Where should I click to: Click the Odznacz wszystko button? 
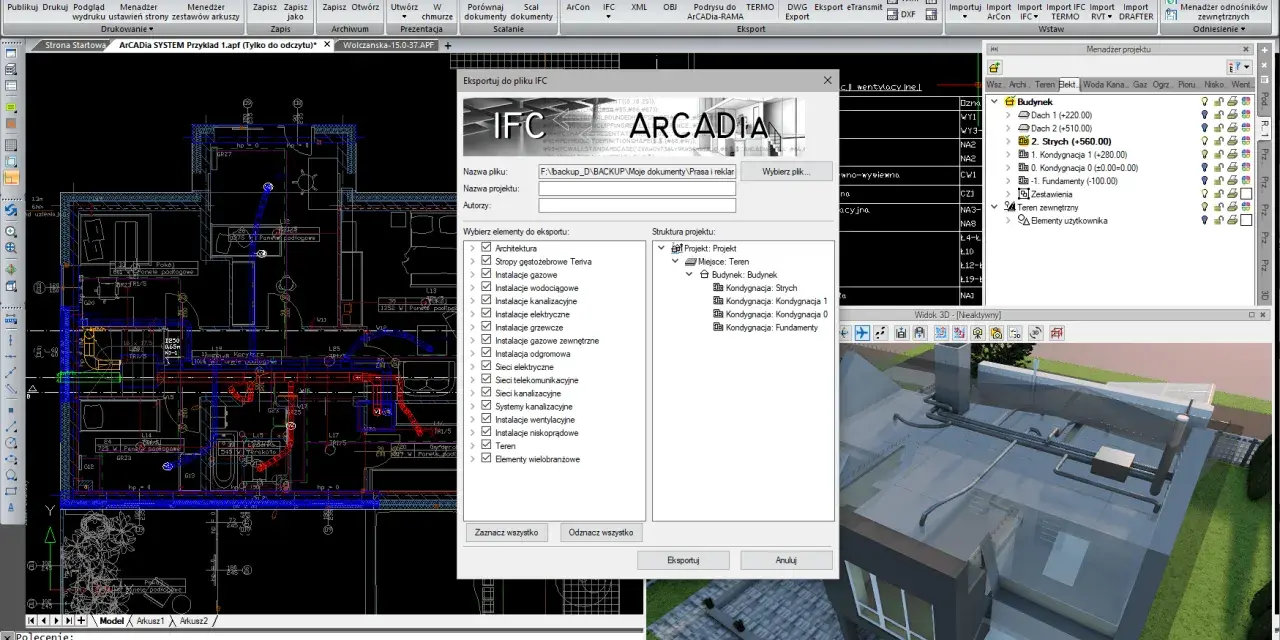[601, 533]
